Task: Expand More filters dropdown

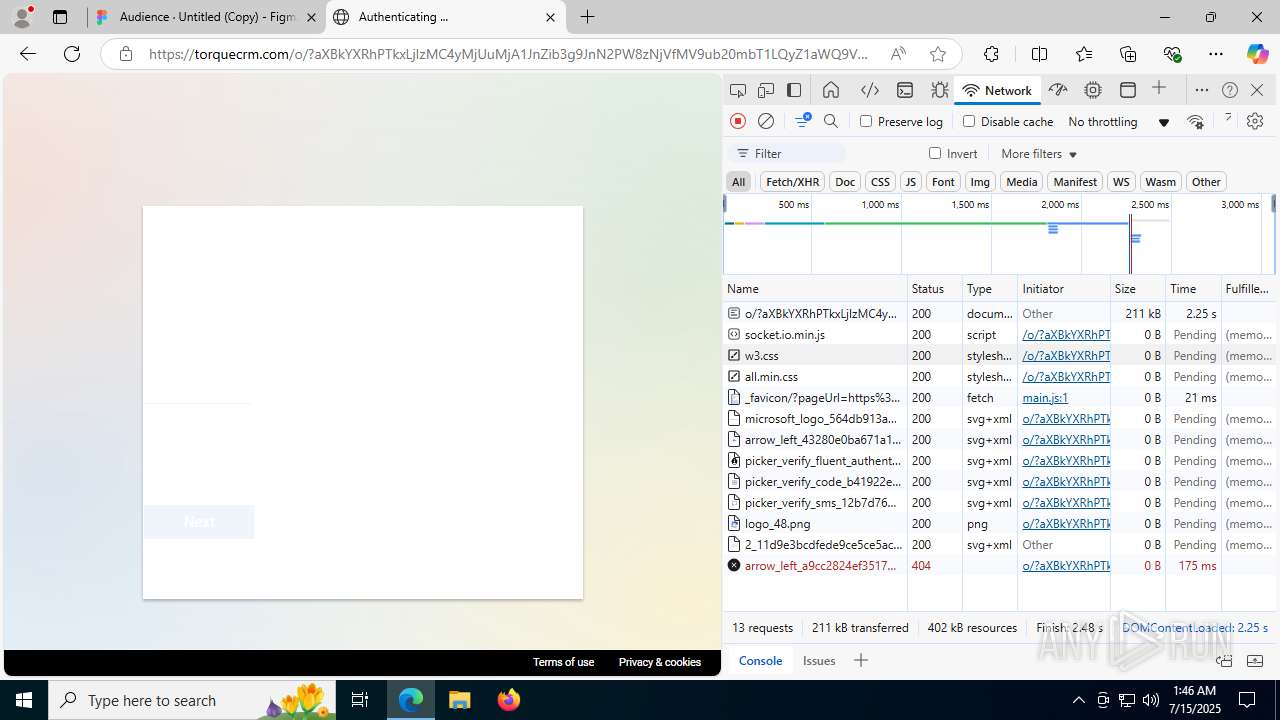Action: [x=1039, y=154]
